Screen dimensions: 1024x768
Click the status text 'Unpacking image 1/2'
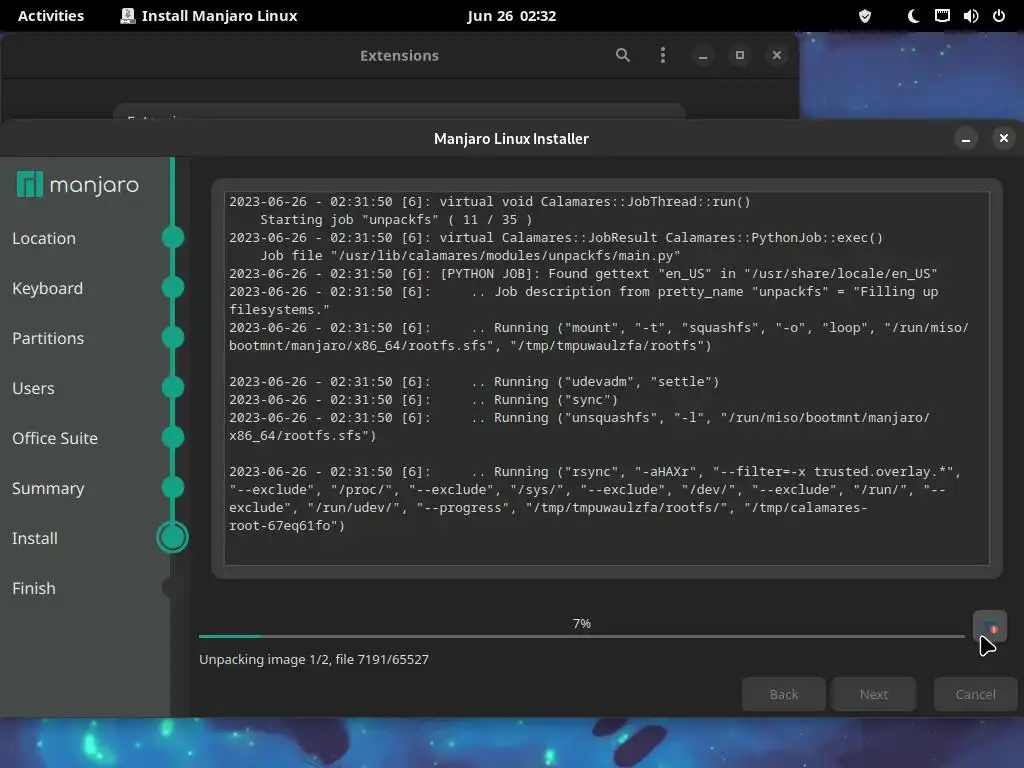(x=313, y=660)
